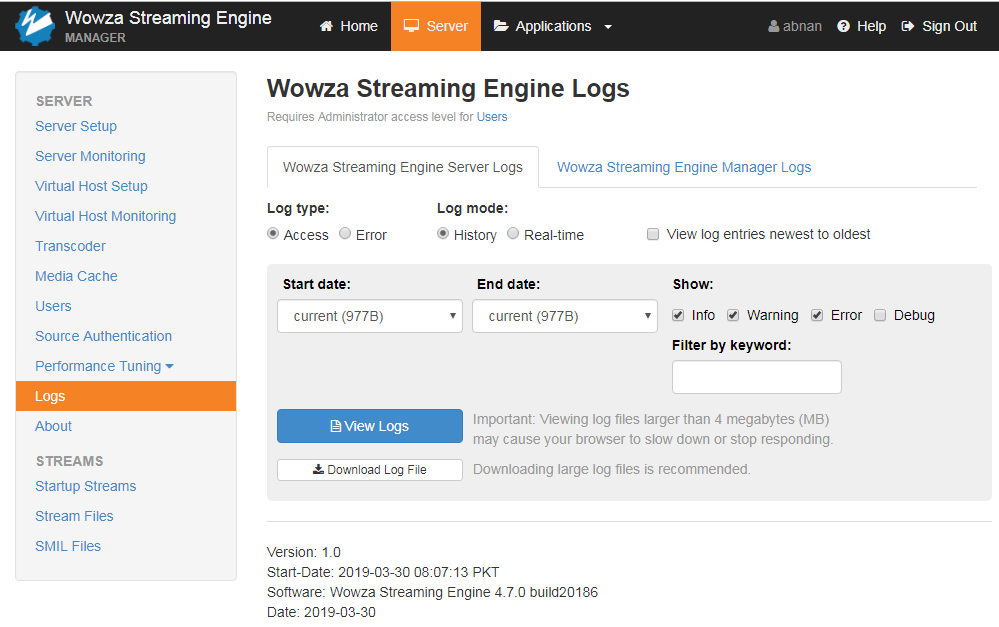Click the user profile icon beside abnan
Screen dimensions: 999x627
pyautogui.click(x=773, y=26)
